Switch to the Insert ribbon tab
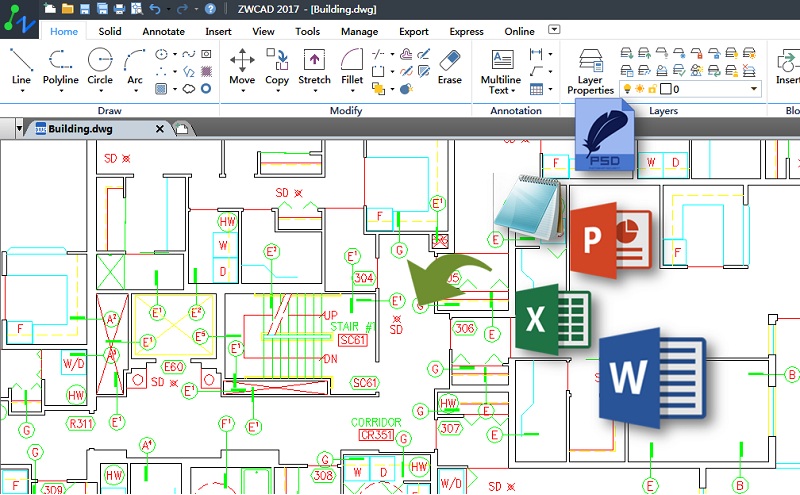The width and height of the screenshot is (800, 495). pyautogui.click(x=218, y=31)
